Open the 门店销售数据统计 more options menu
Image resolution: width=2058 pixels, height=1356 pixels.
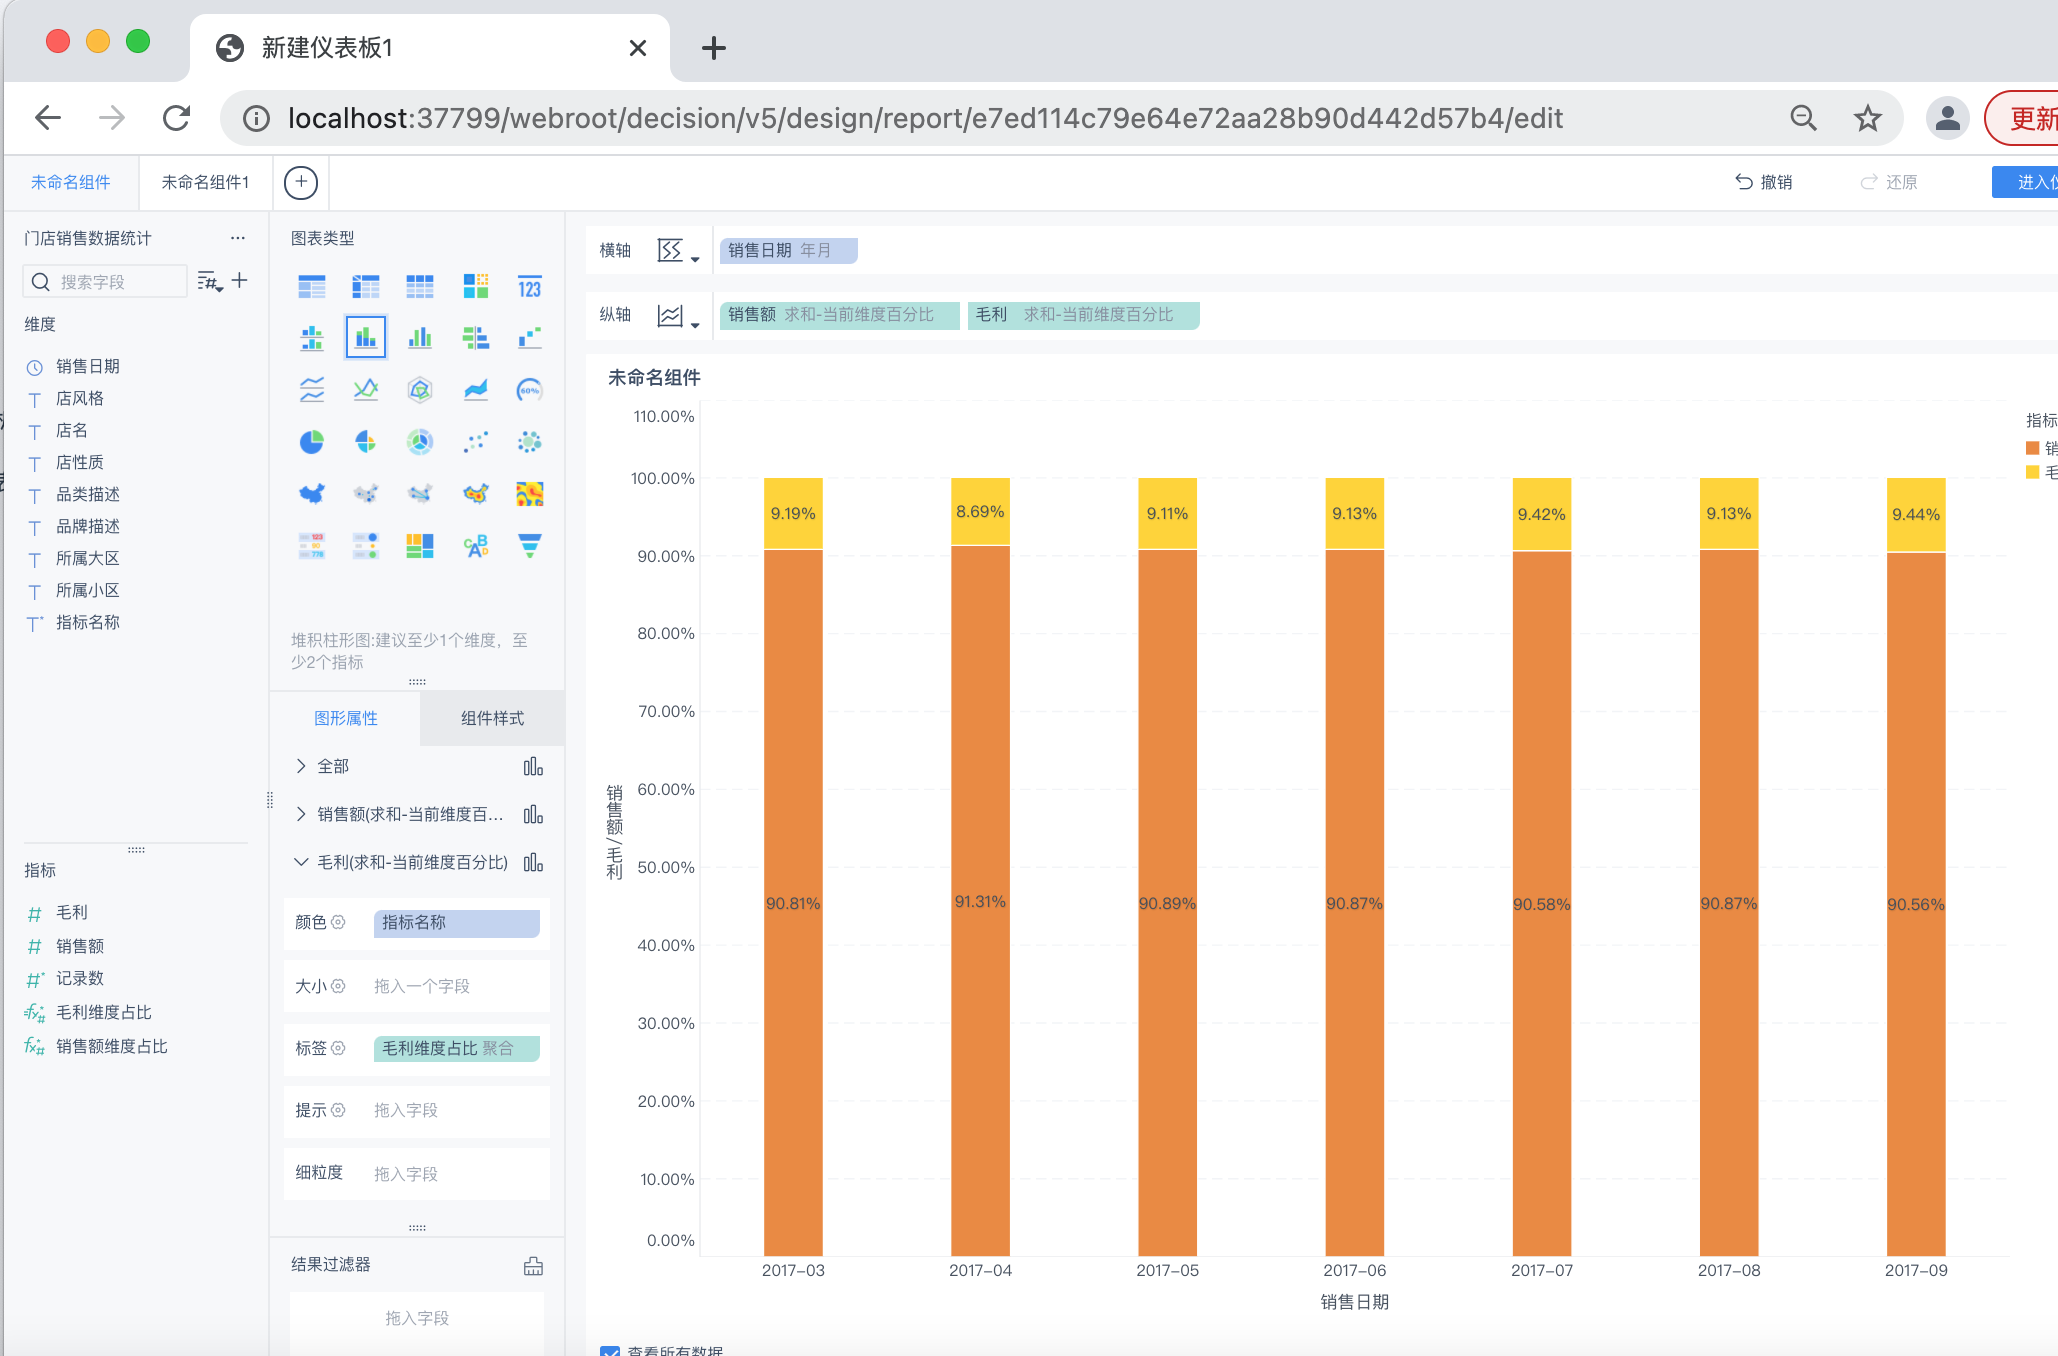238,238
